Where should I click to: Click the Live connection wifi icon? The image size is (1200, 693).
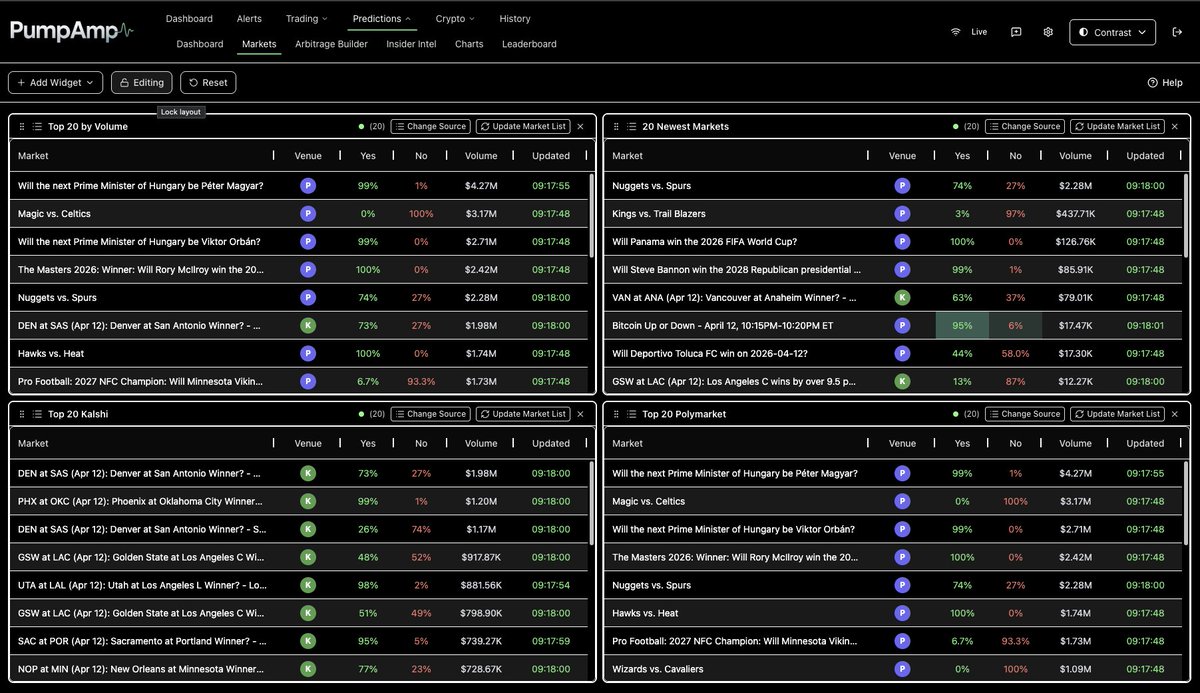[x=955, y=32]
